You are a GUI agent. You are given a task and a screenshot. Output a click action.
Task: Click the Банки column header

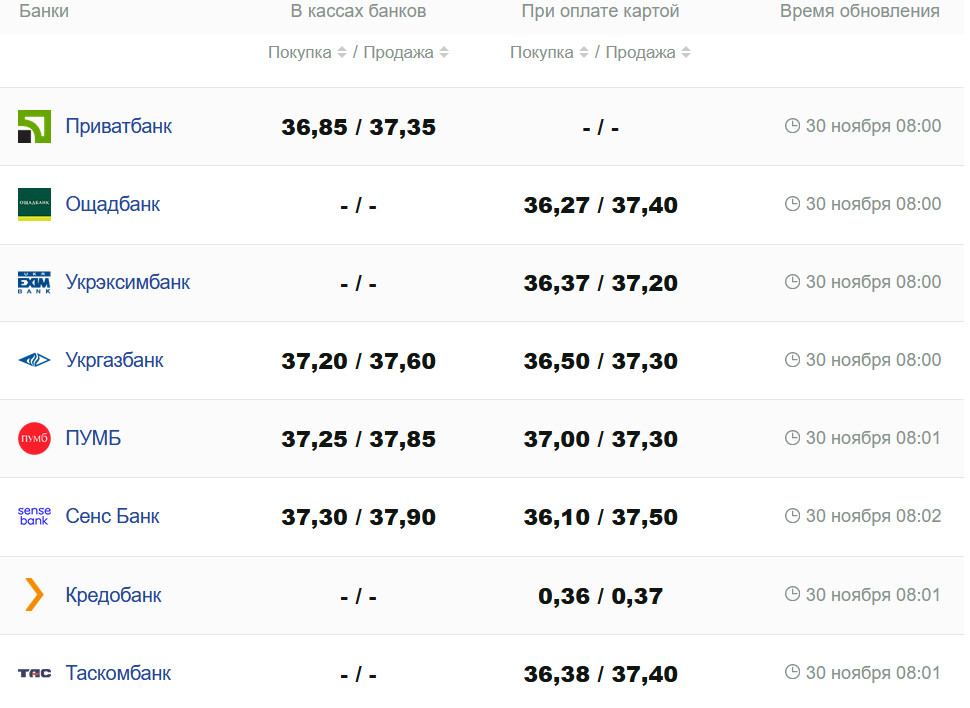[x=44, y=12]
